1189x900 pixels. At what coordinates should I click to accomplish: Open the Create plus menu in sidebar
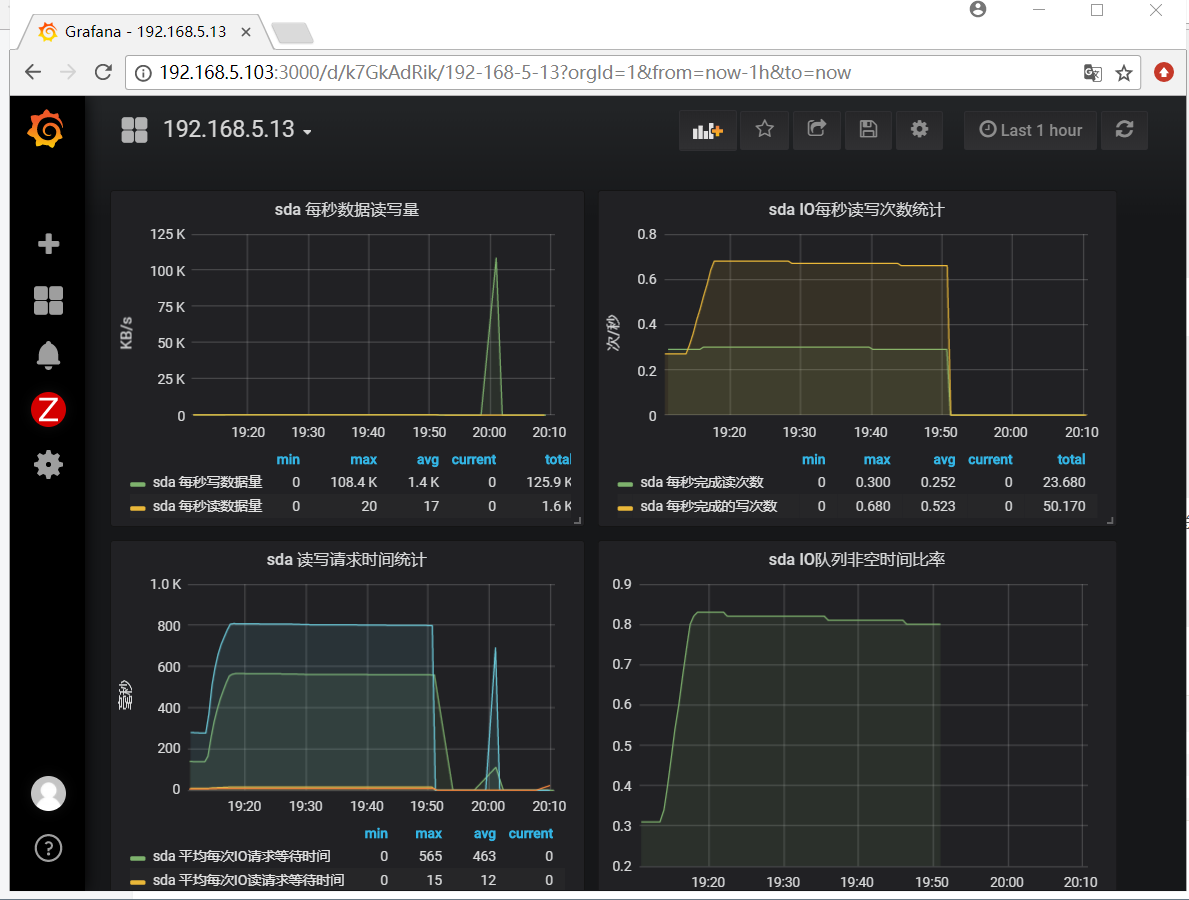pyautogui.click(x=49, y=243)
